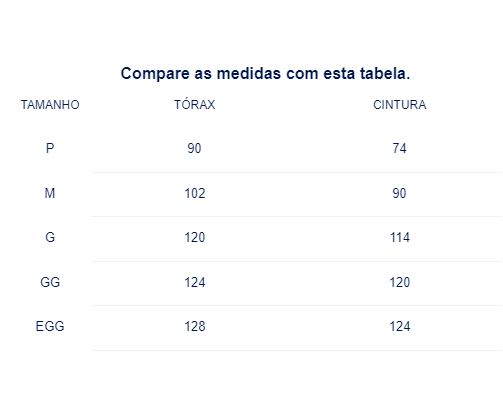Click cintura value 114
This screenshot has height=420, width=503.
(400, 237)
